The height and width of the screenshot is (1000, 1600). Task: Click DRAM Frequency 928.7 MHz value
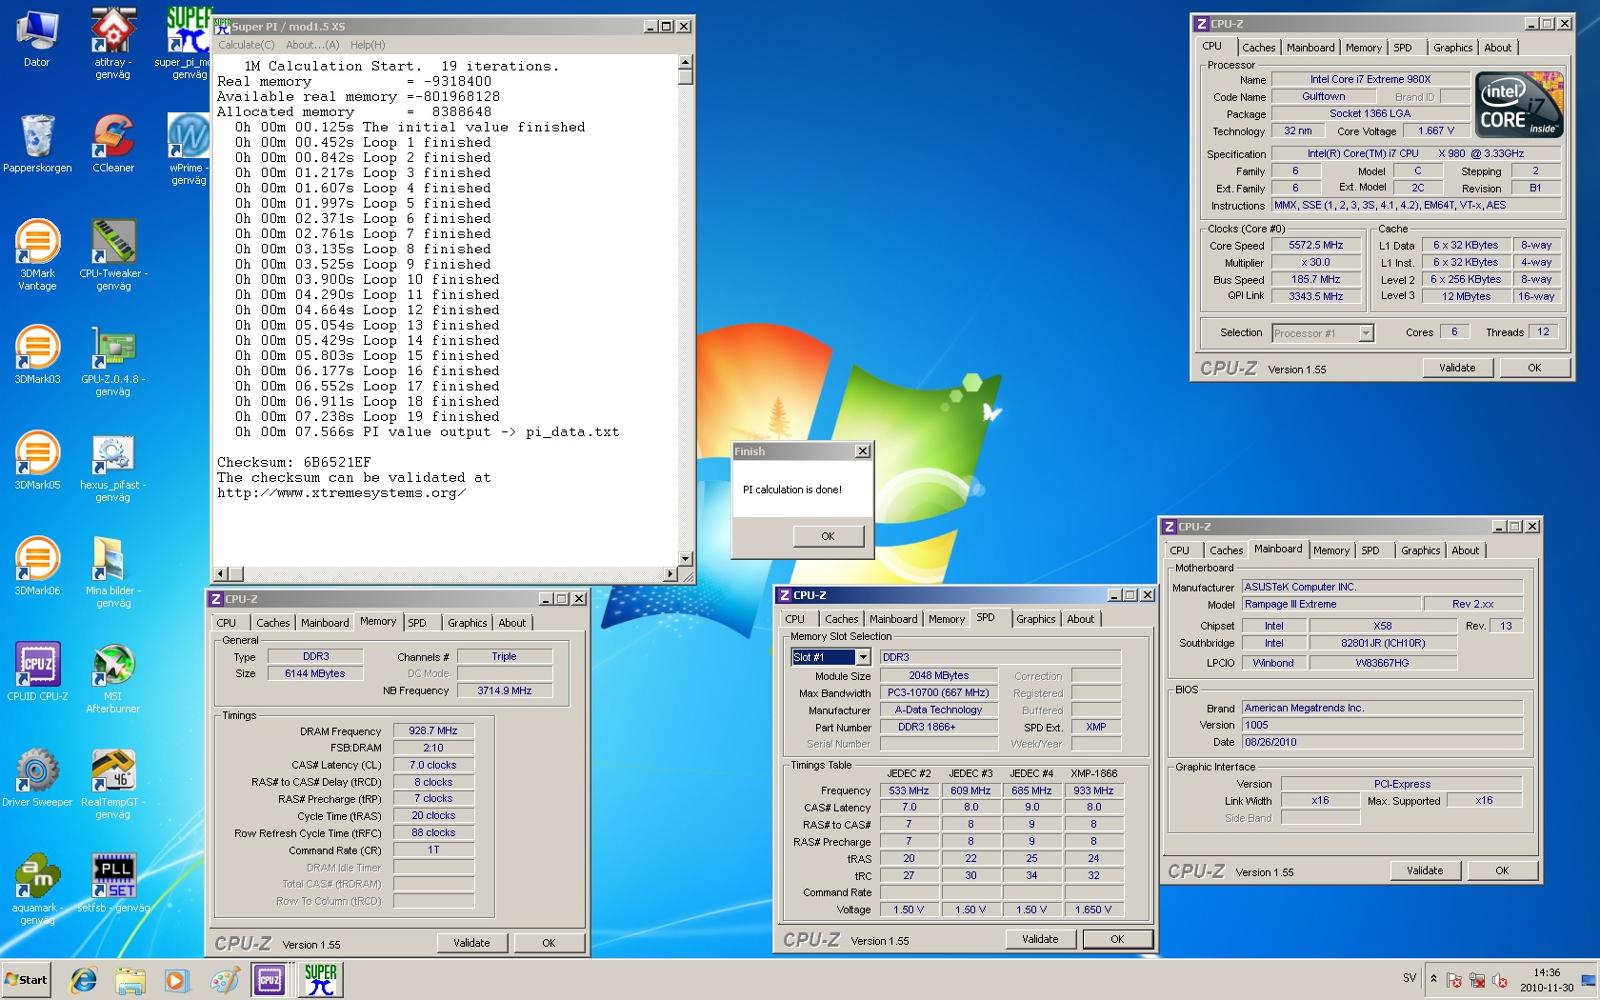[433, 731]
